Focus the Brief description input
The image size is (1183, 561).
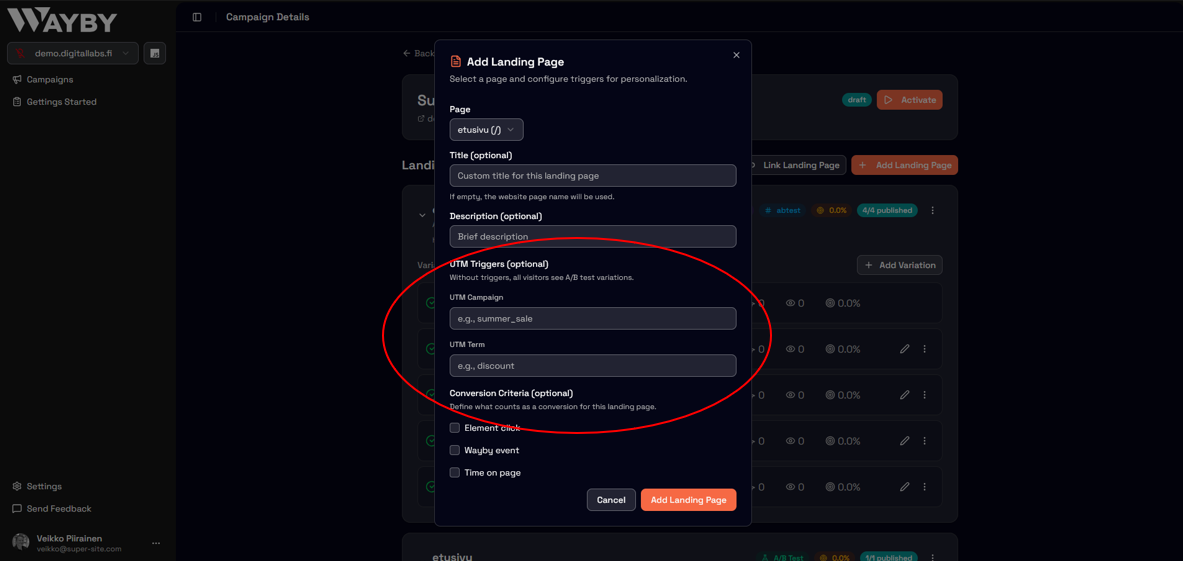pos(593,237)
